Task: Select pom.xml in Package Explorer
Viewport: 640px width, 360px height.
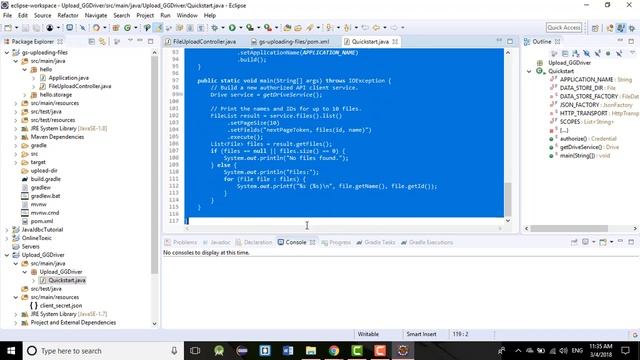Action: (x=42, y=221)
